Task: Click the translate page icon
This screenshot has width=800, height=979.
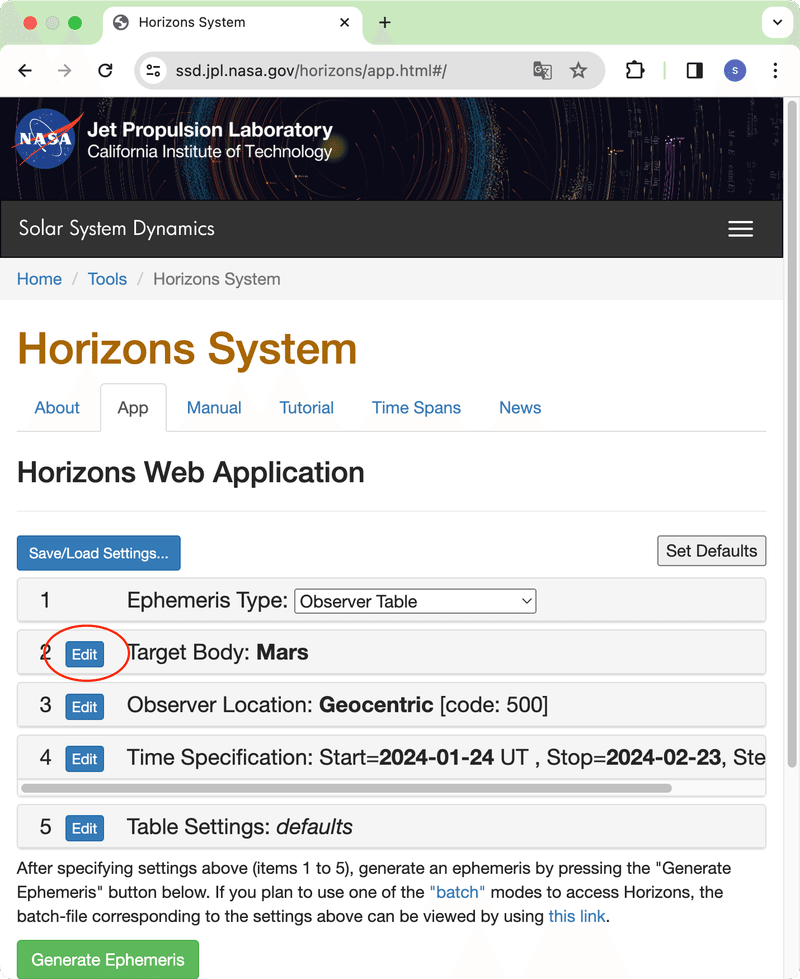Action: tap(542, 70)
